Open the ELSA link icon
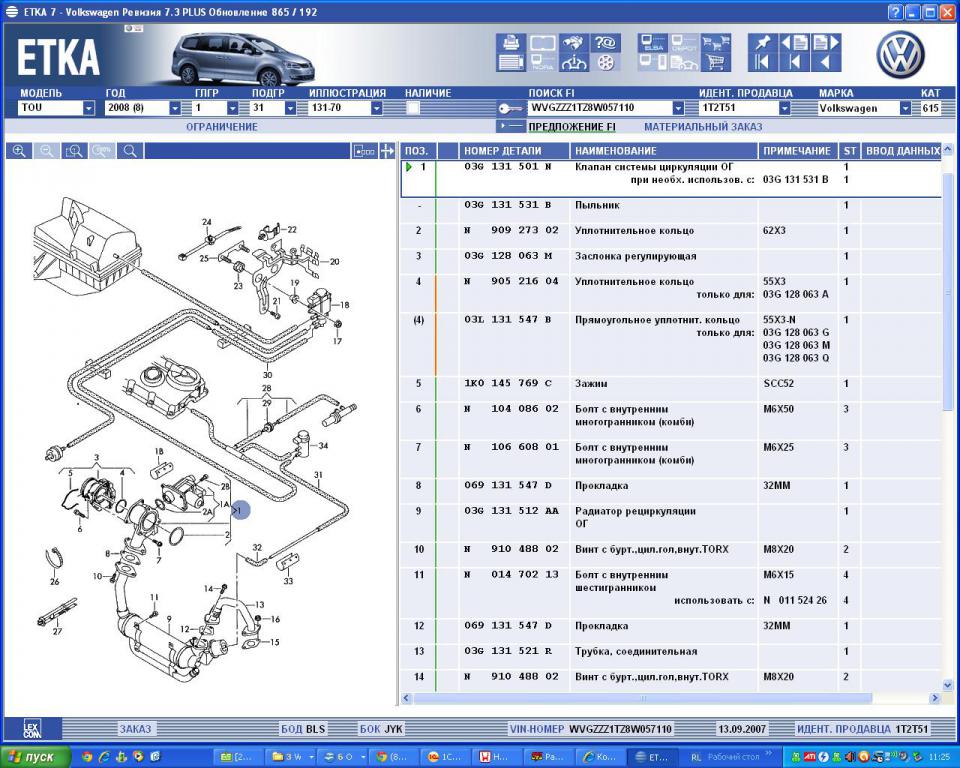Screen dimensions: 960x768 pos(653,43)
